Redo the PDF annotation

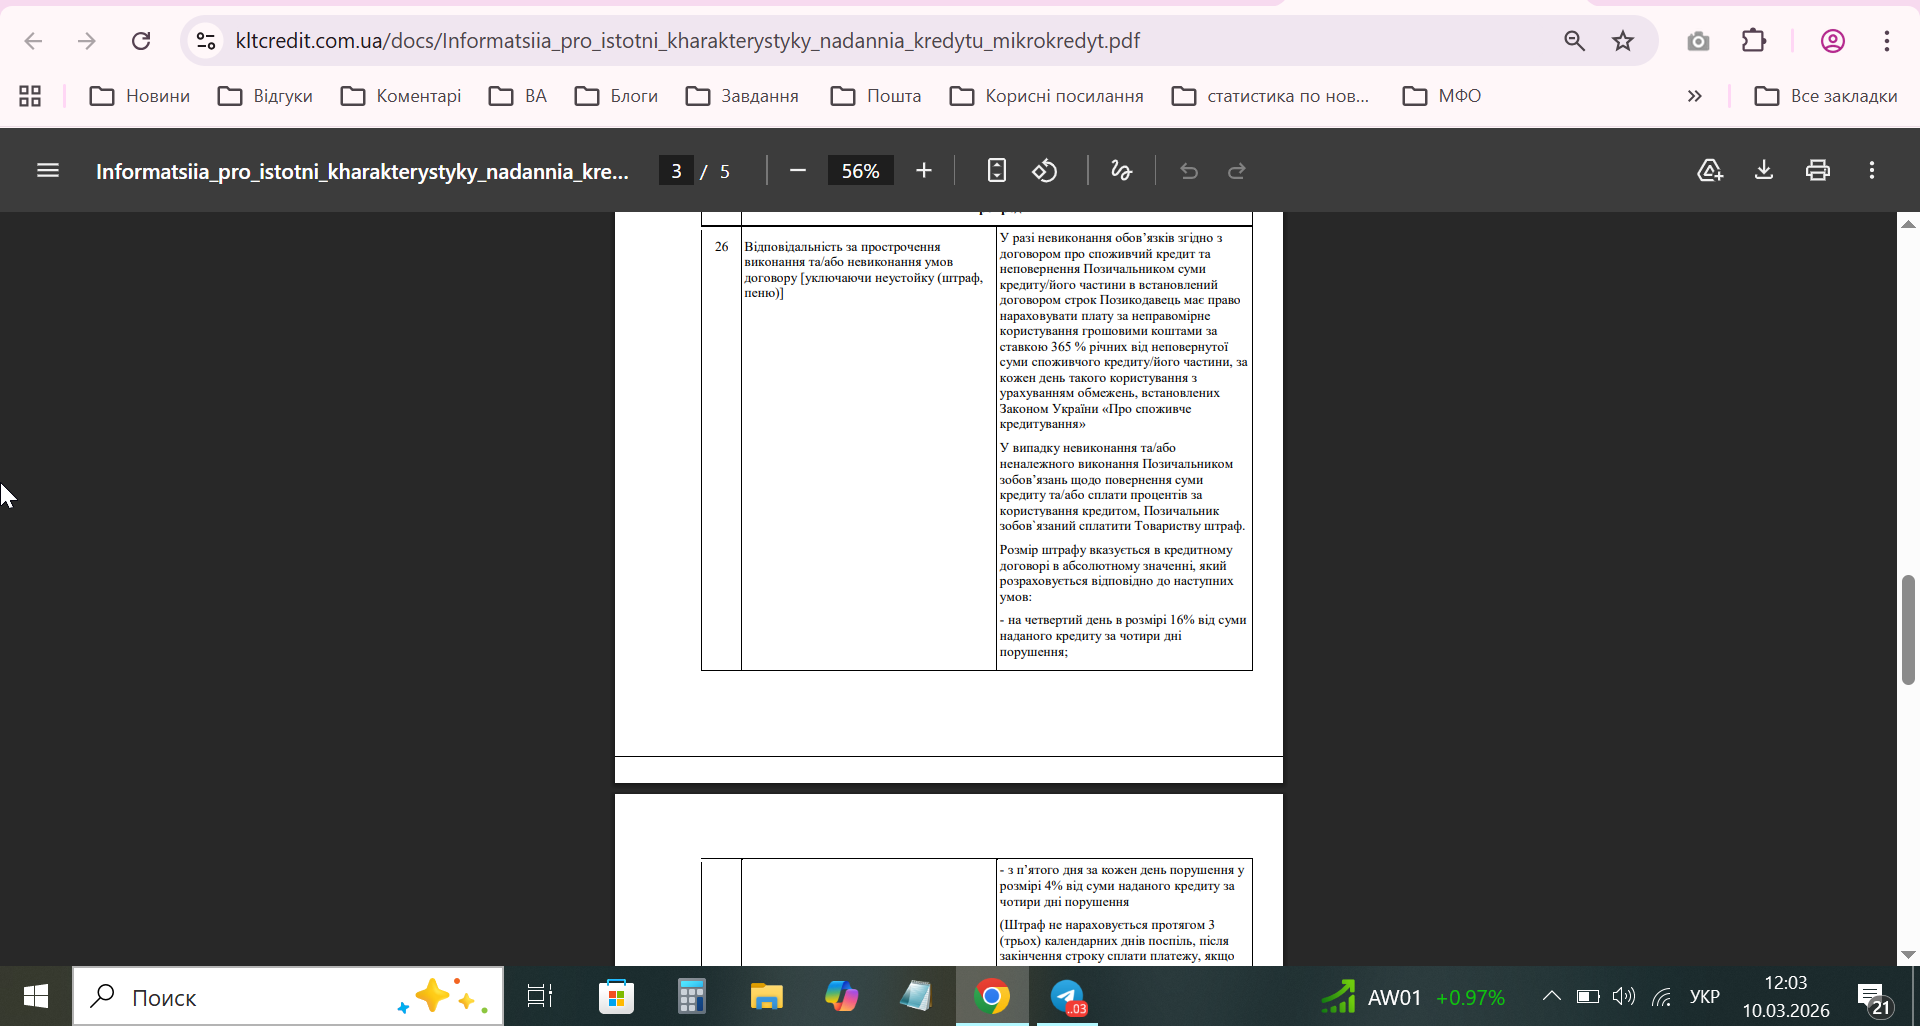(x=1237, y=171)
